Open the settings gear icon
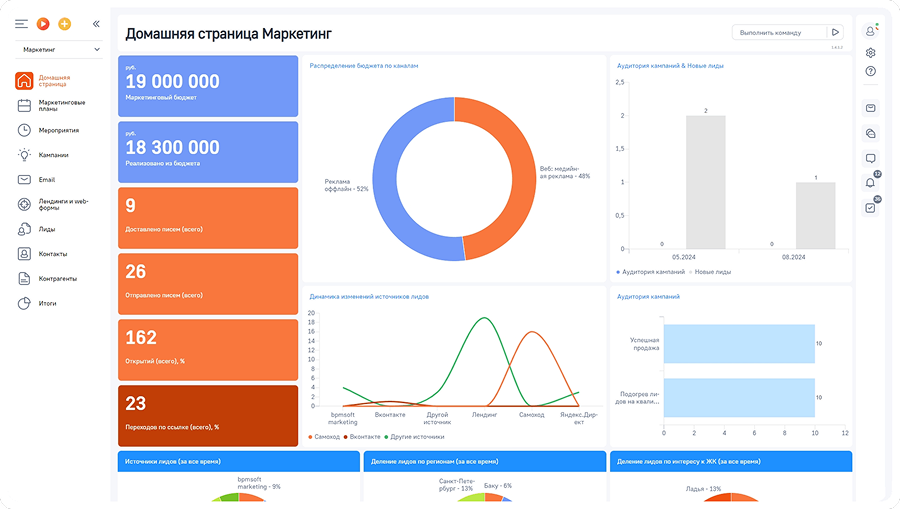This screenshot has height=509, width=900. tap(870, 52)
